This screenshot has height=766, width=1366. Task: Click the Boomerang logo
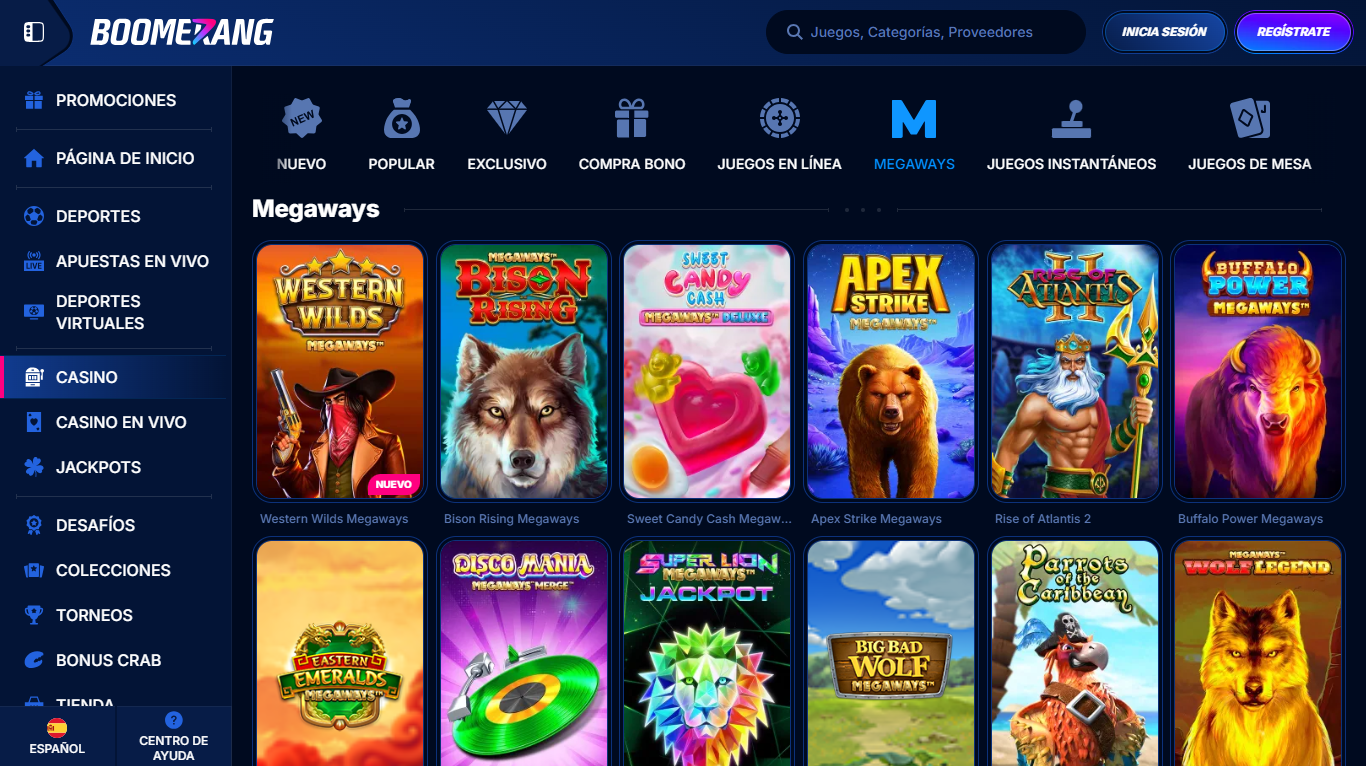point(182,32)
